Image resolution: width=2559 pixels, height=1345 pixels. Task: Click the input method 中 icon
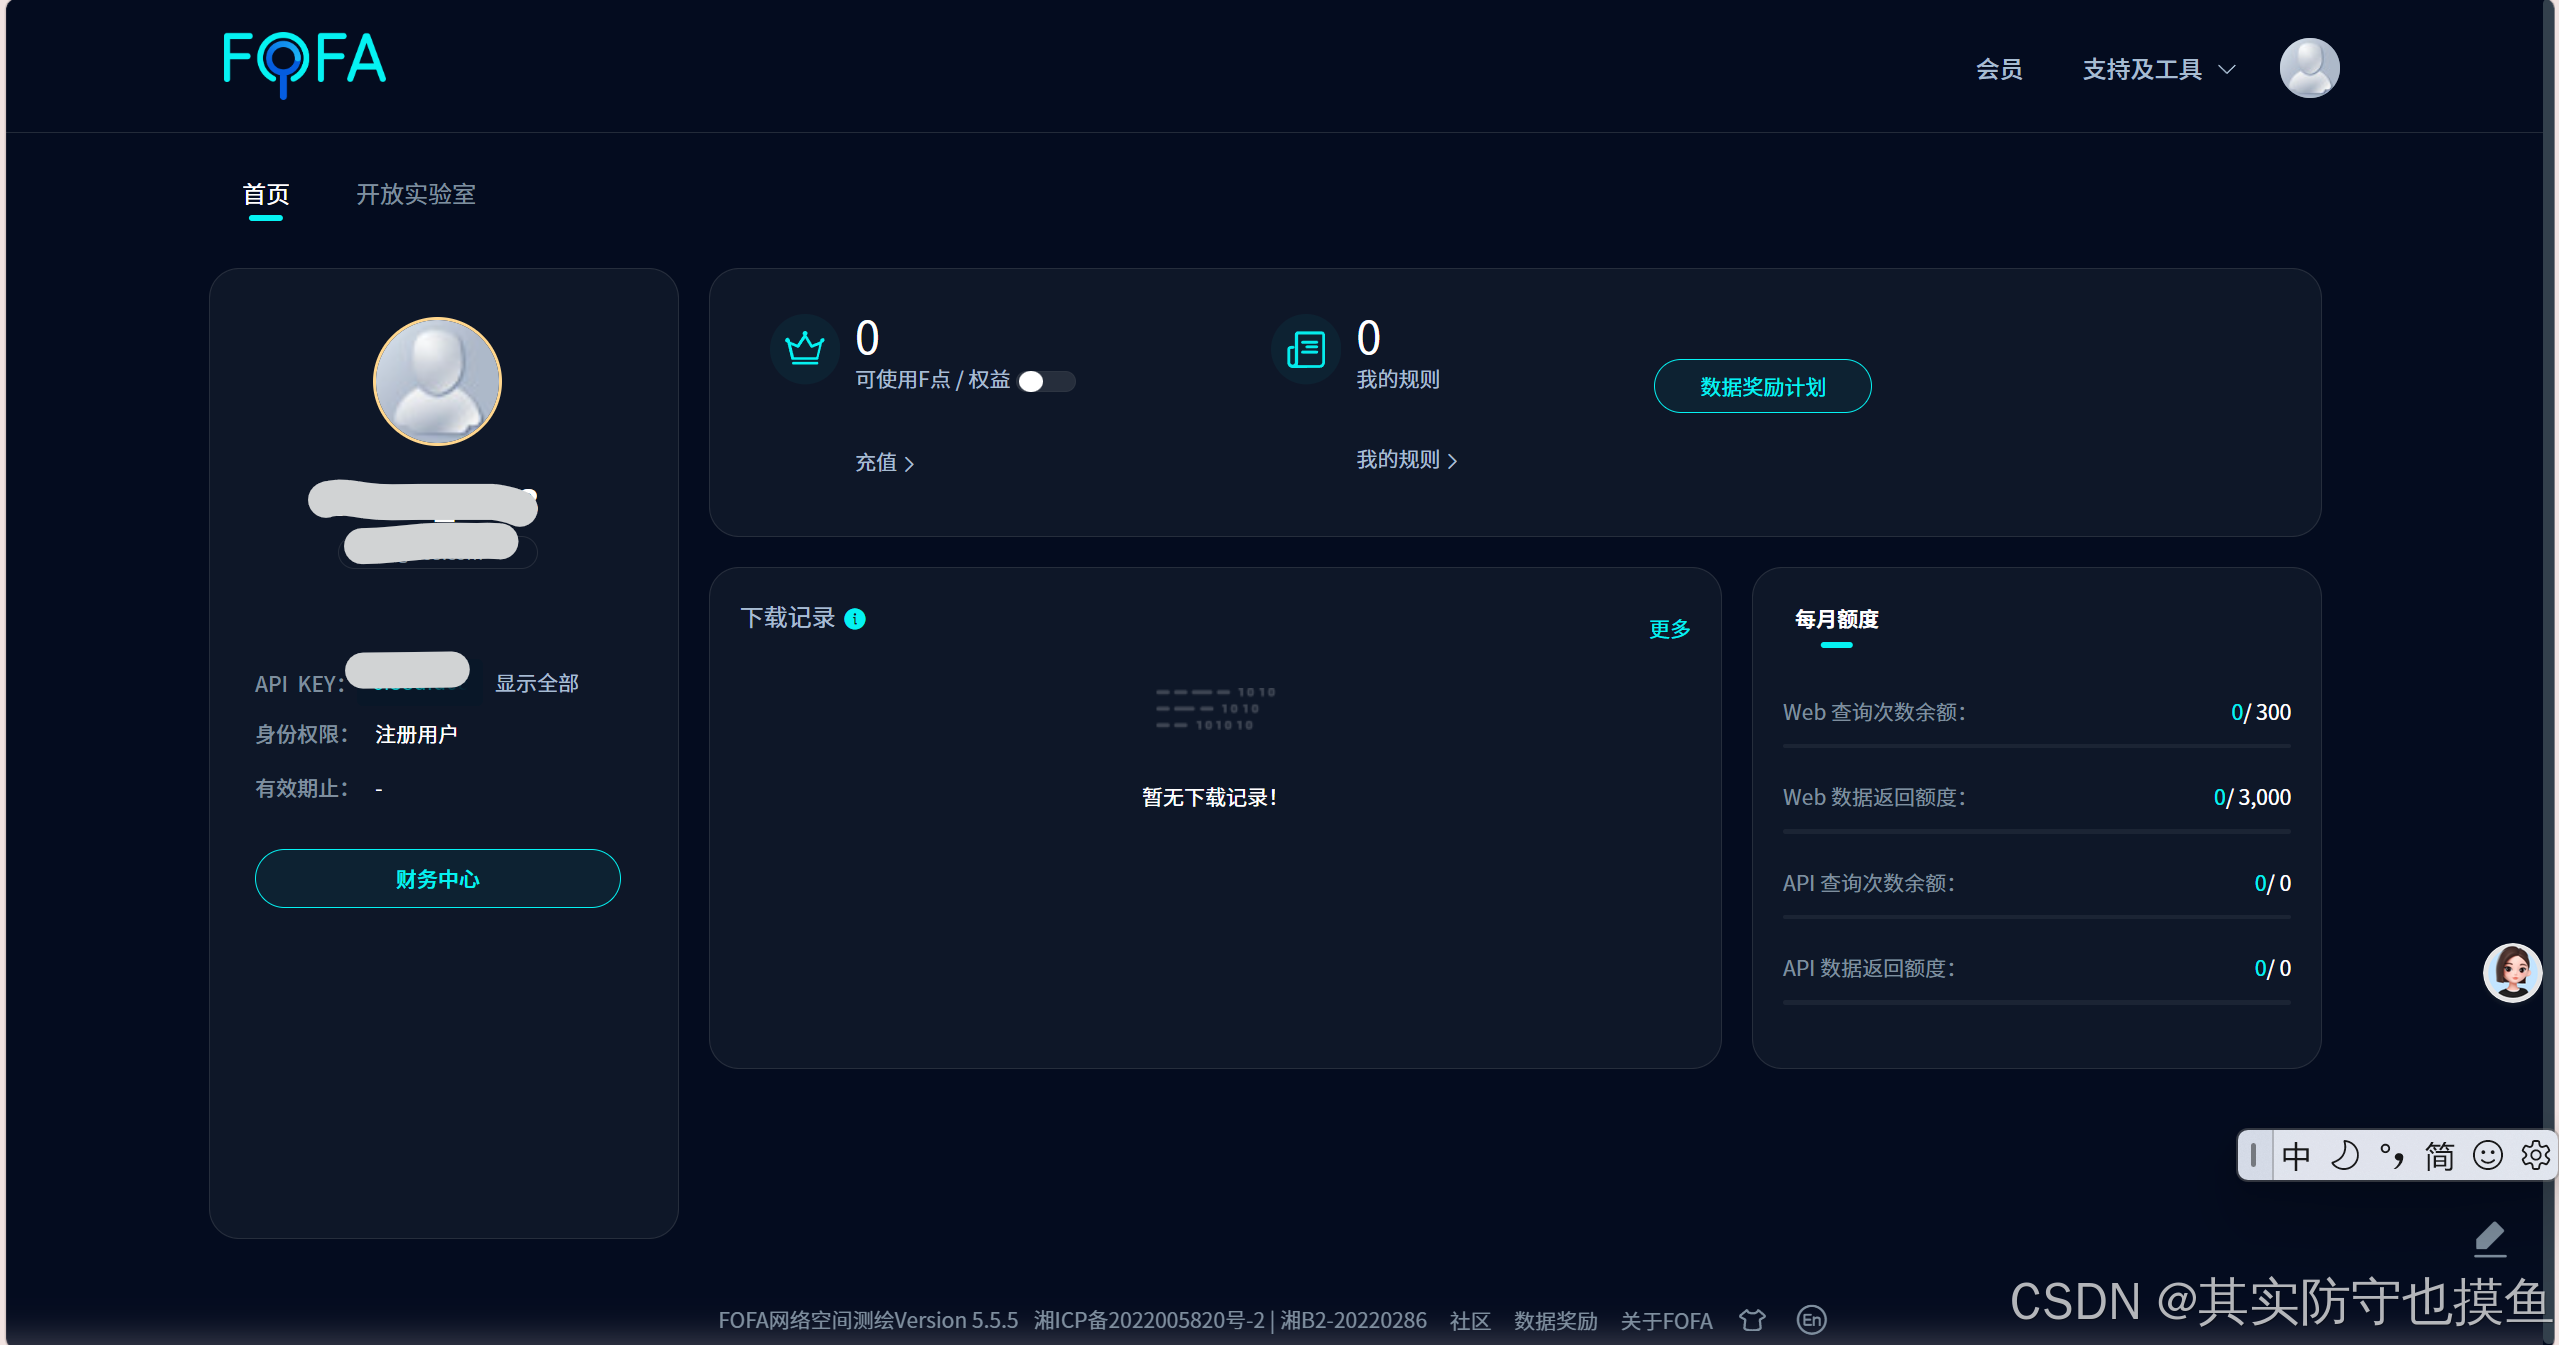click(x=2296, y=1156)
